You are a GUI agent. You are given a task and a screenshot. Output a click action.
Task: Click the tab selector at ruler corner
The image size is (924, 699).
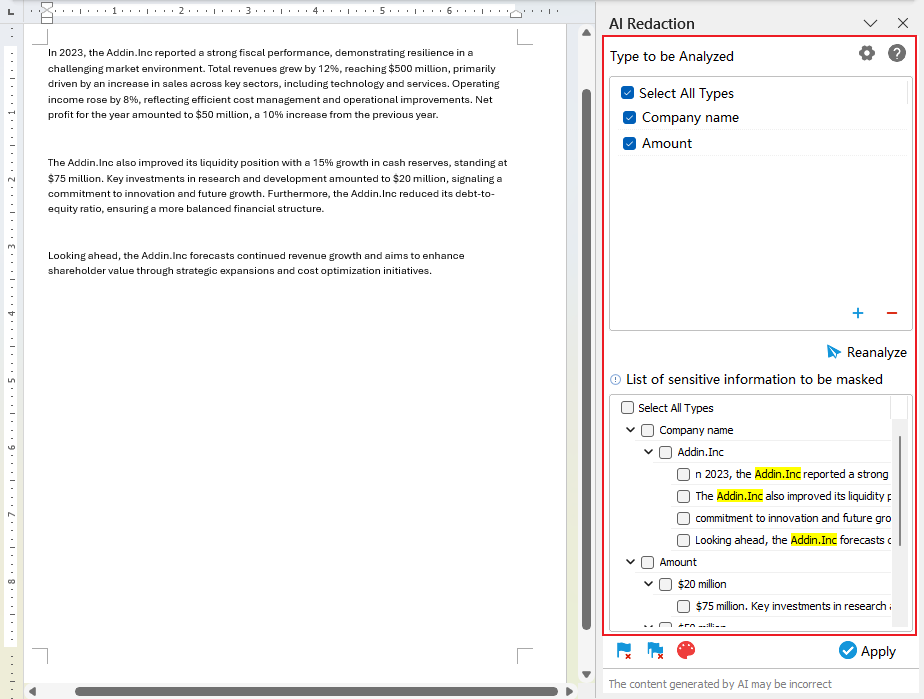coord(10,11)
